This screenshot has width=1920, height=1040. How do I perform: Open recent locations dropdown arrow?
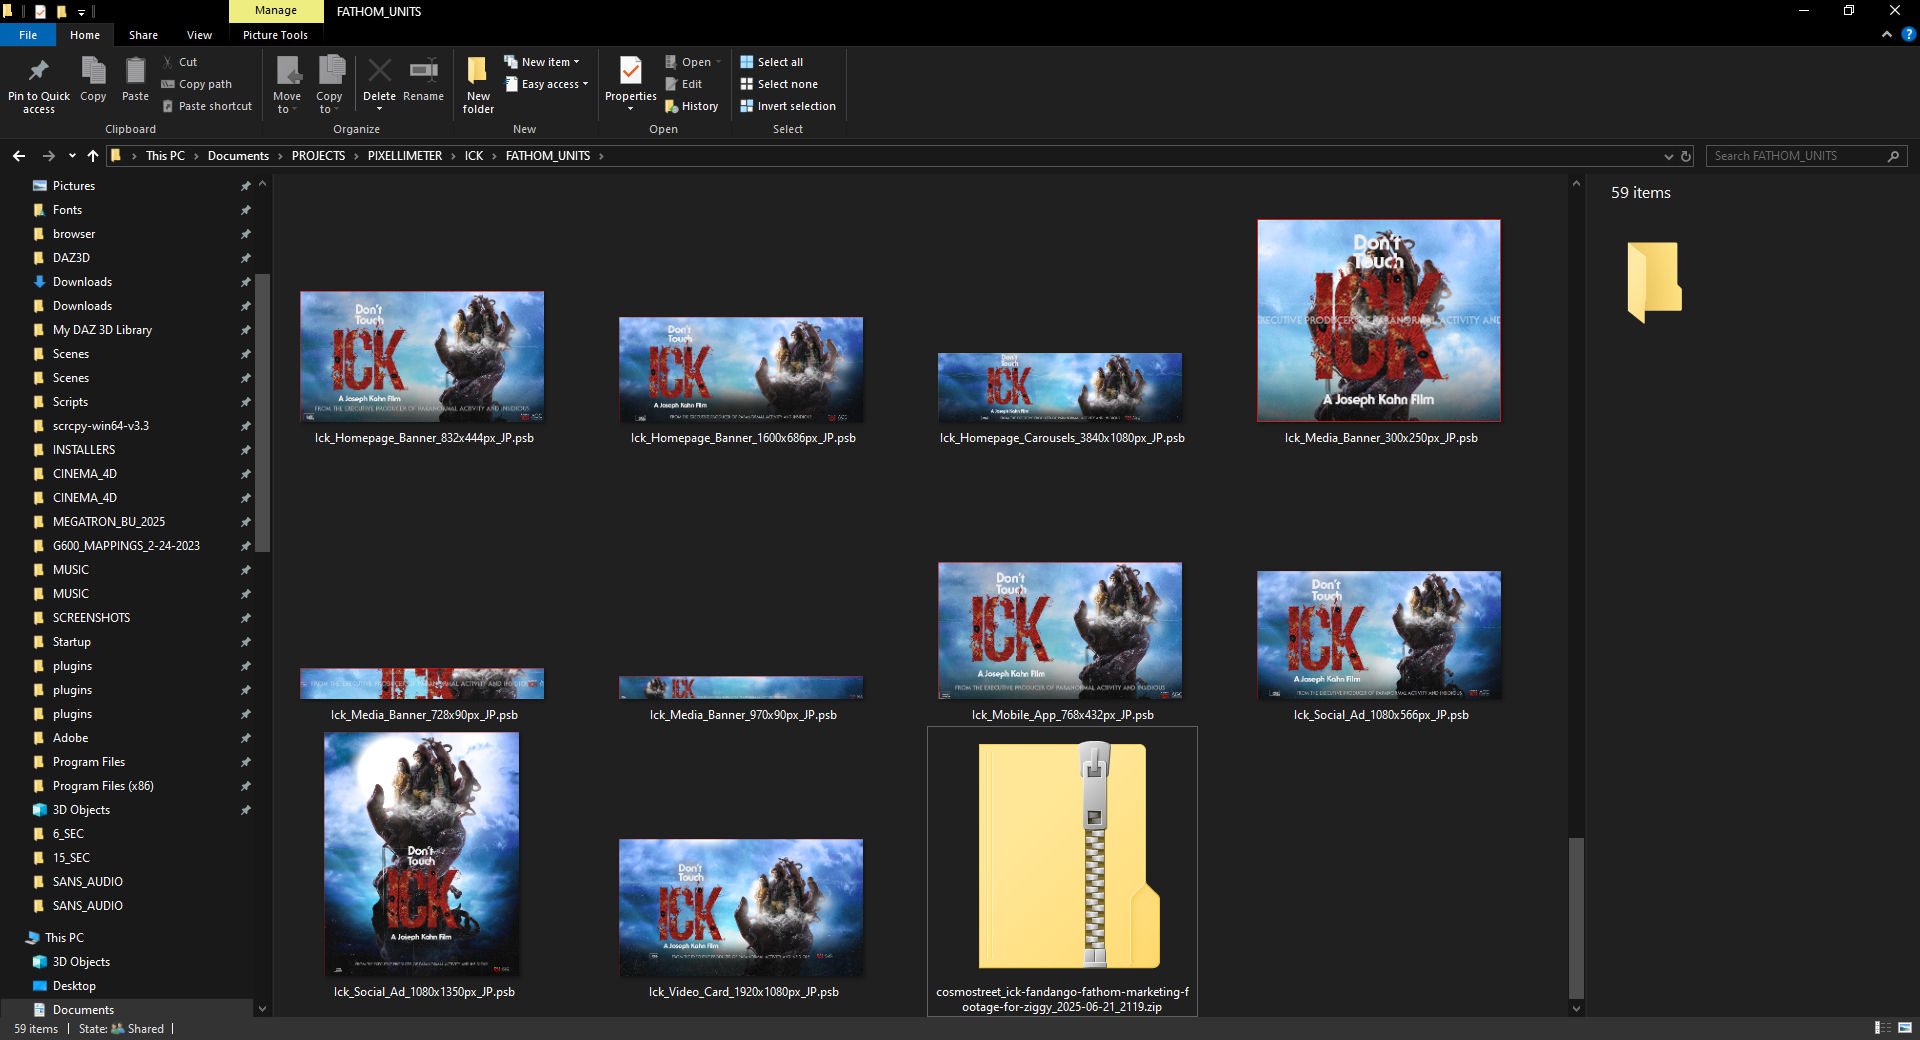tap(72, 156)
